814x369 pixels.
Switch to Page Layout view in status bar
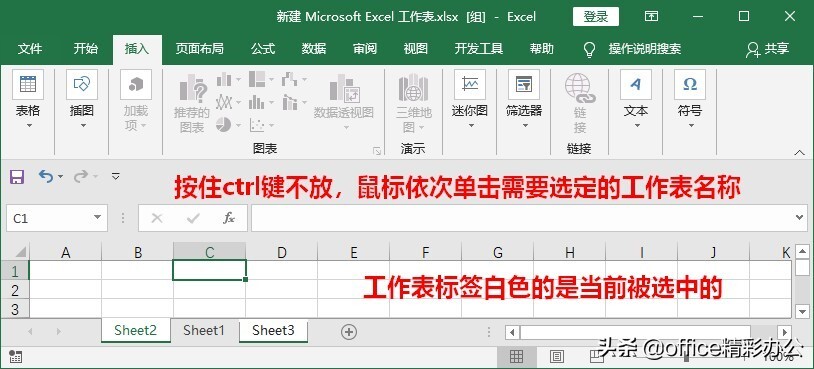tap(557, 356)
